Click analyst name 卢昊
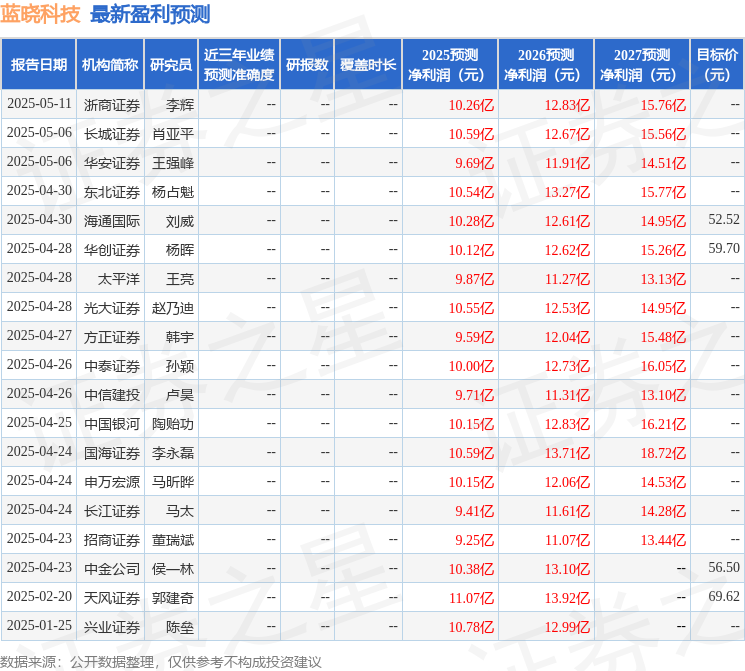Viewport: 745px width, 671px height. (x=180, y=395)
